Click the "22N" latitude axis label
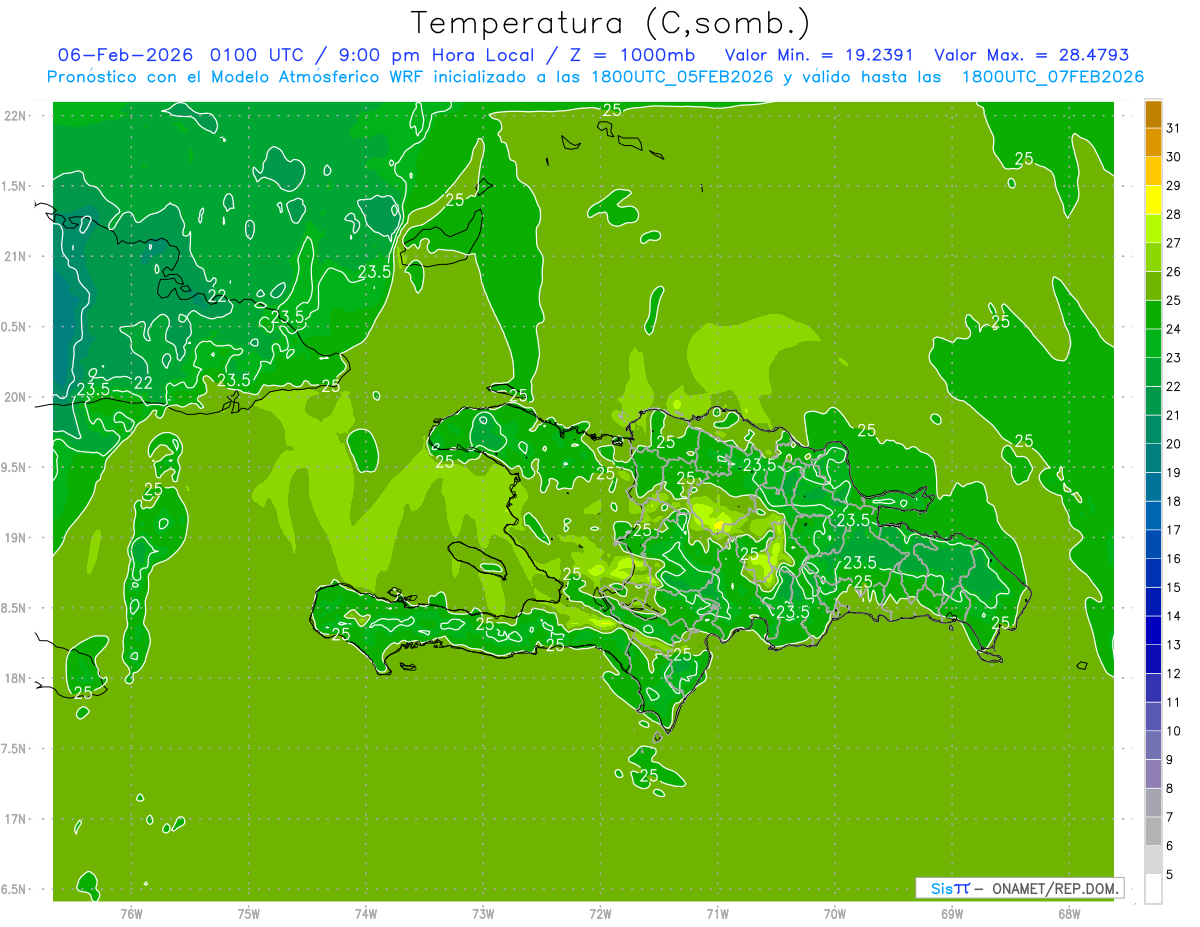The width and height of the screenshot is (1200, 927). pos(16,116)
